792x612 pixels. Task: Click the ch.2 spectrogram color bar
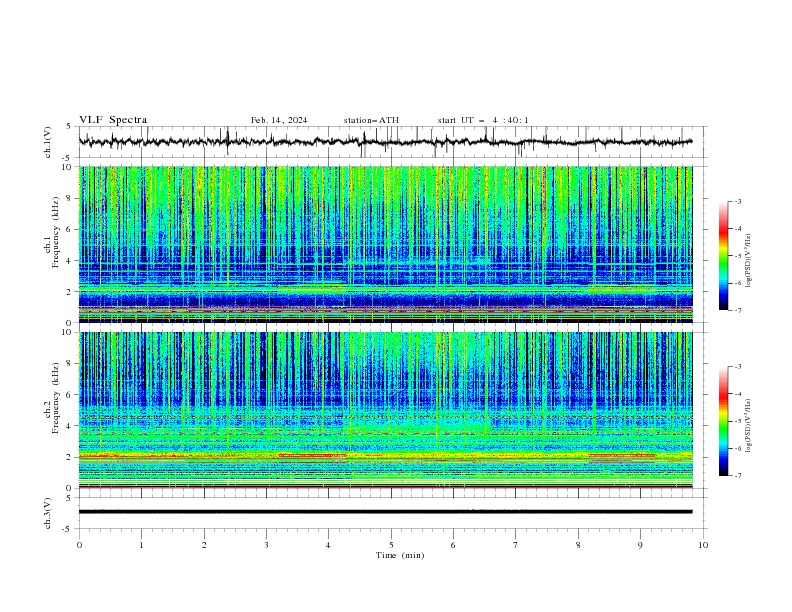tap(723, 421)
